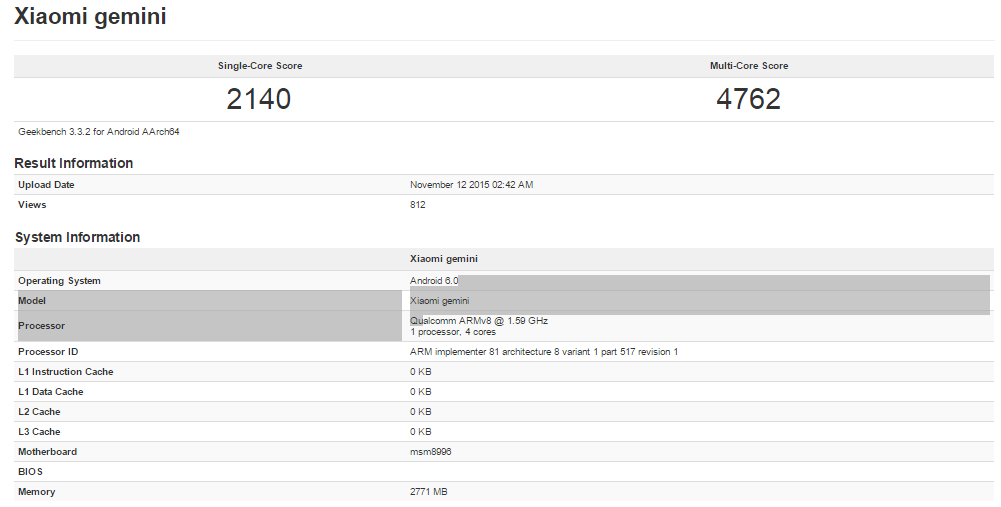The image size is (1001, 507).
Task: Click the Result Information heading
Action: [x=73, y=163]
